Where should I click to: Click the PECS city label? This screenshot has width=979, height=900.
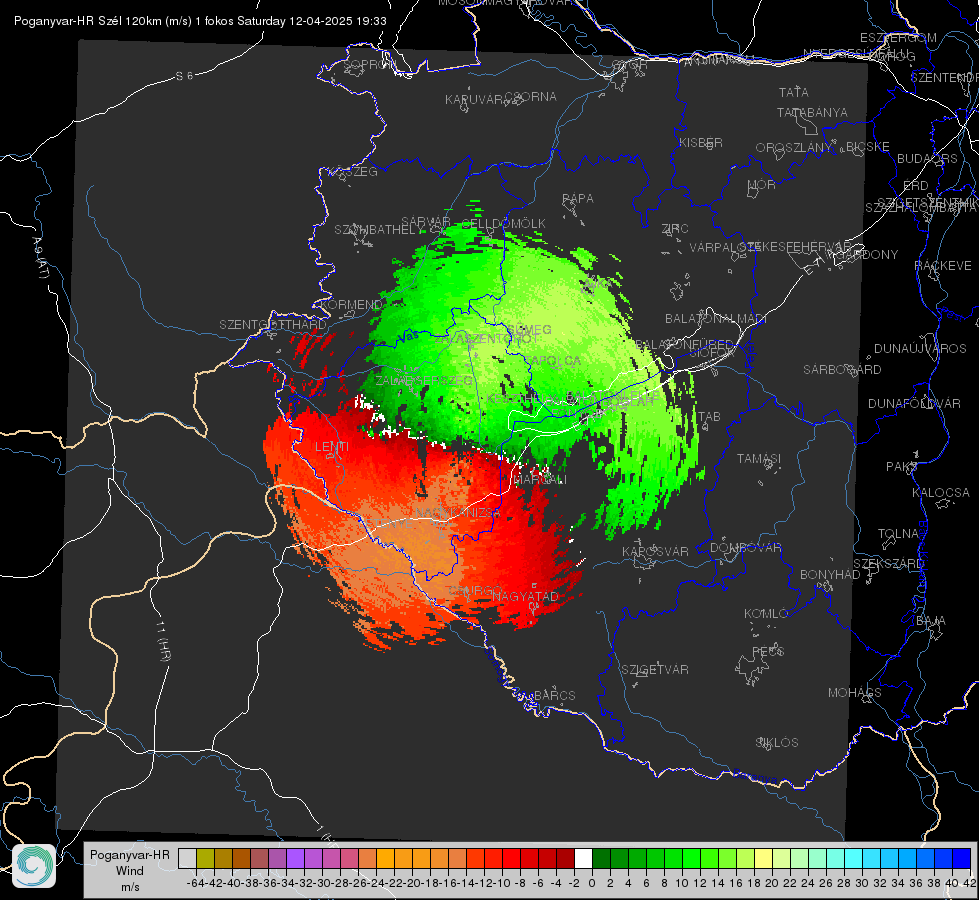click(767, 651)
